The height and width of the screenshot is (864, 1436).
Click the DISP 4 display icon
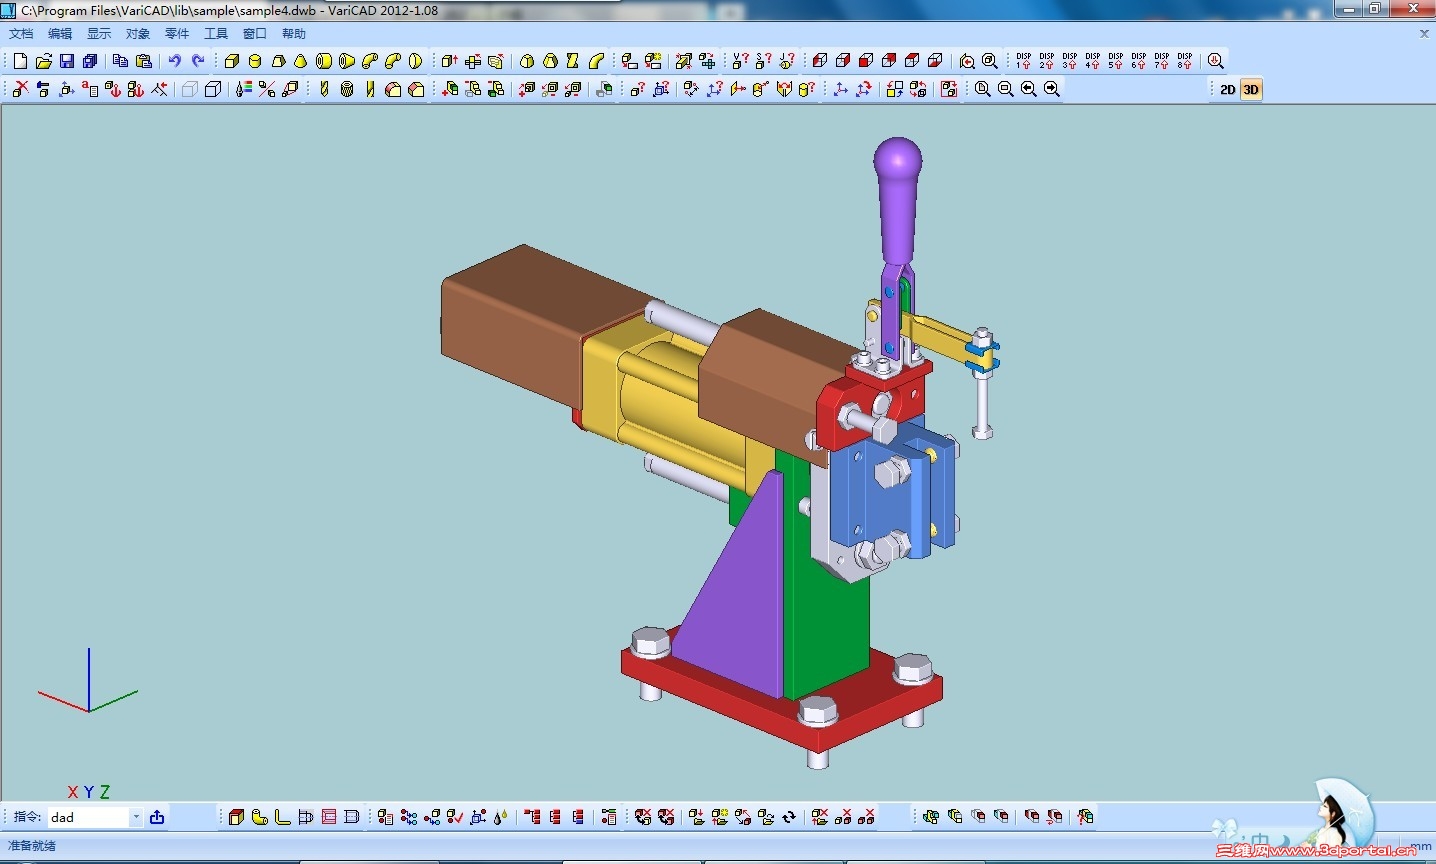click(1093, 61)
